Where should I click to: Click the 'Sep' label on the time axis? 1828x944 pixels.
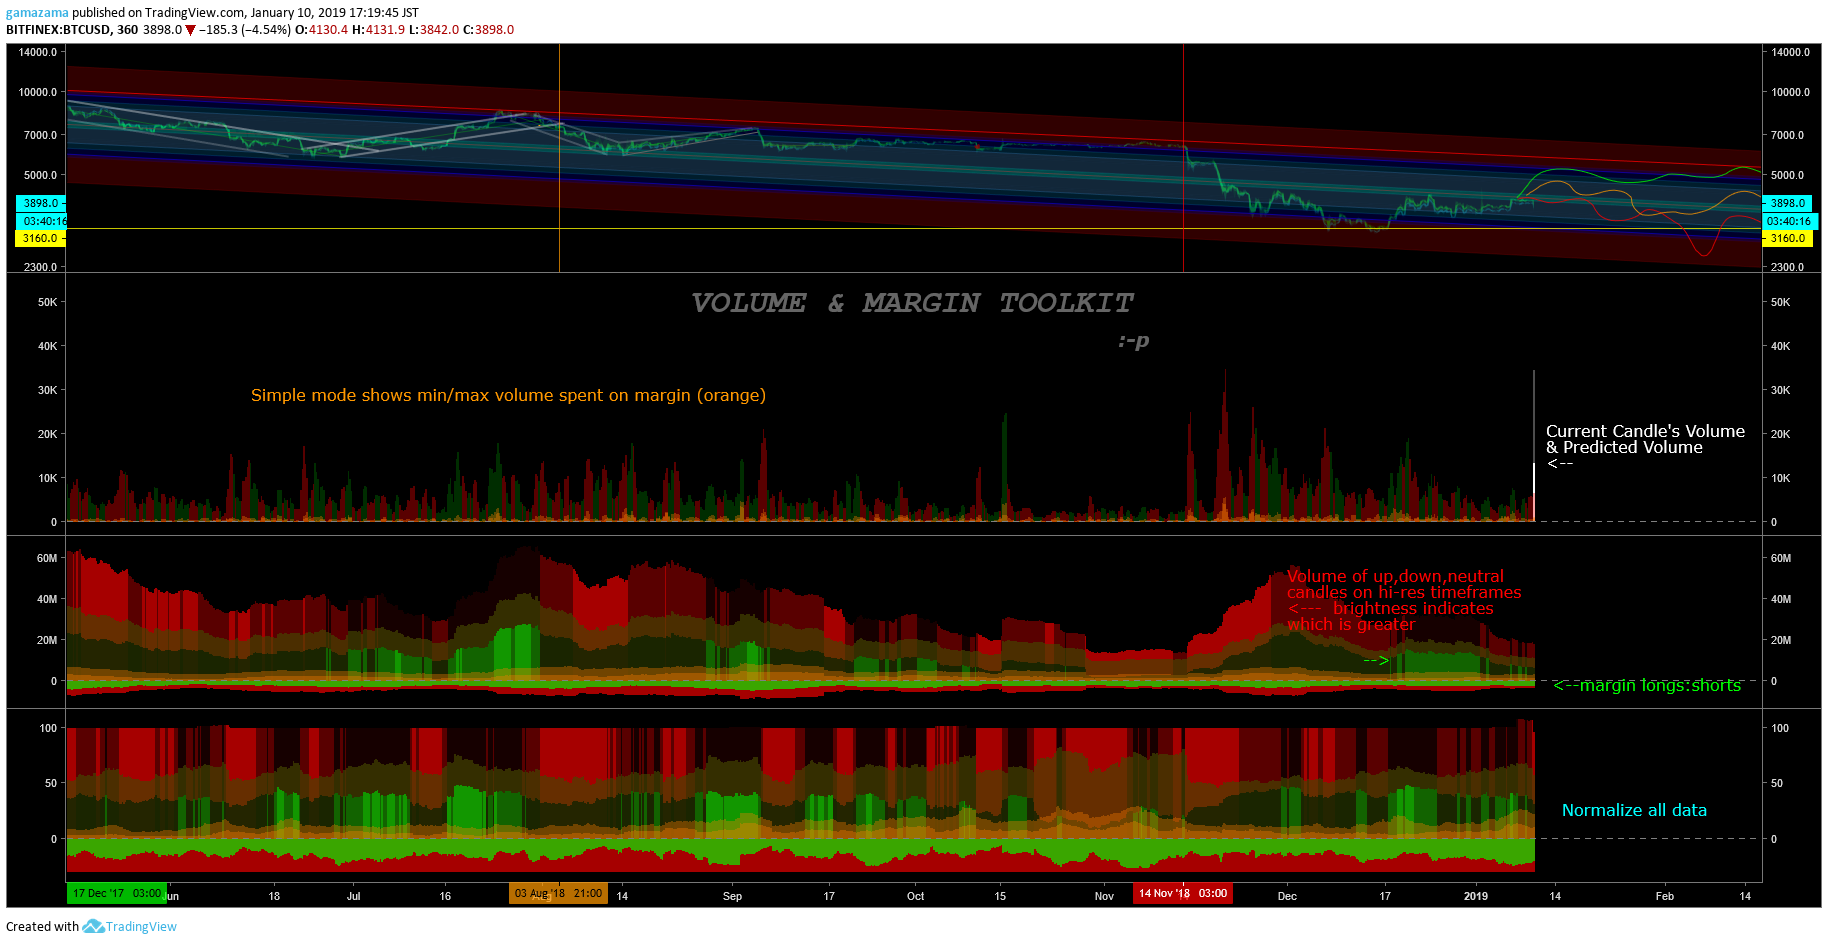point(732,896)
